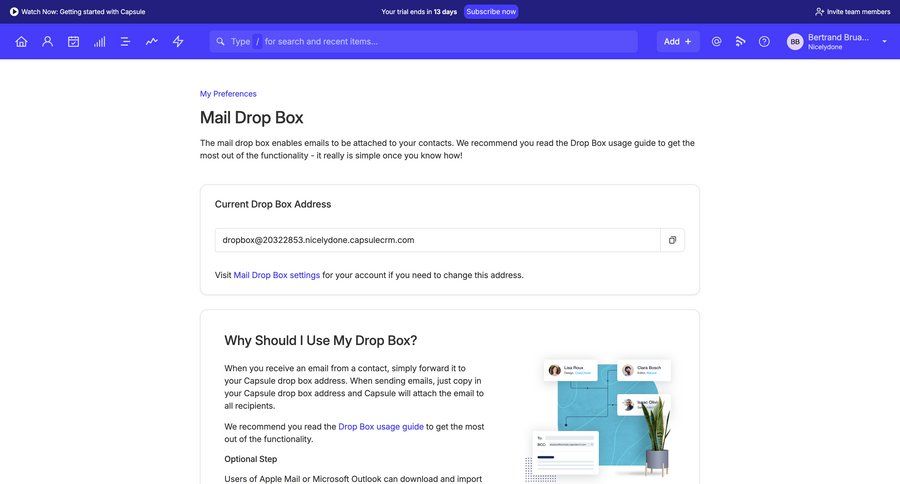
Task: Click the Current Drop Box Address label
Action: pos(273,204)
